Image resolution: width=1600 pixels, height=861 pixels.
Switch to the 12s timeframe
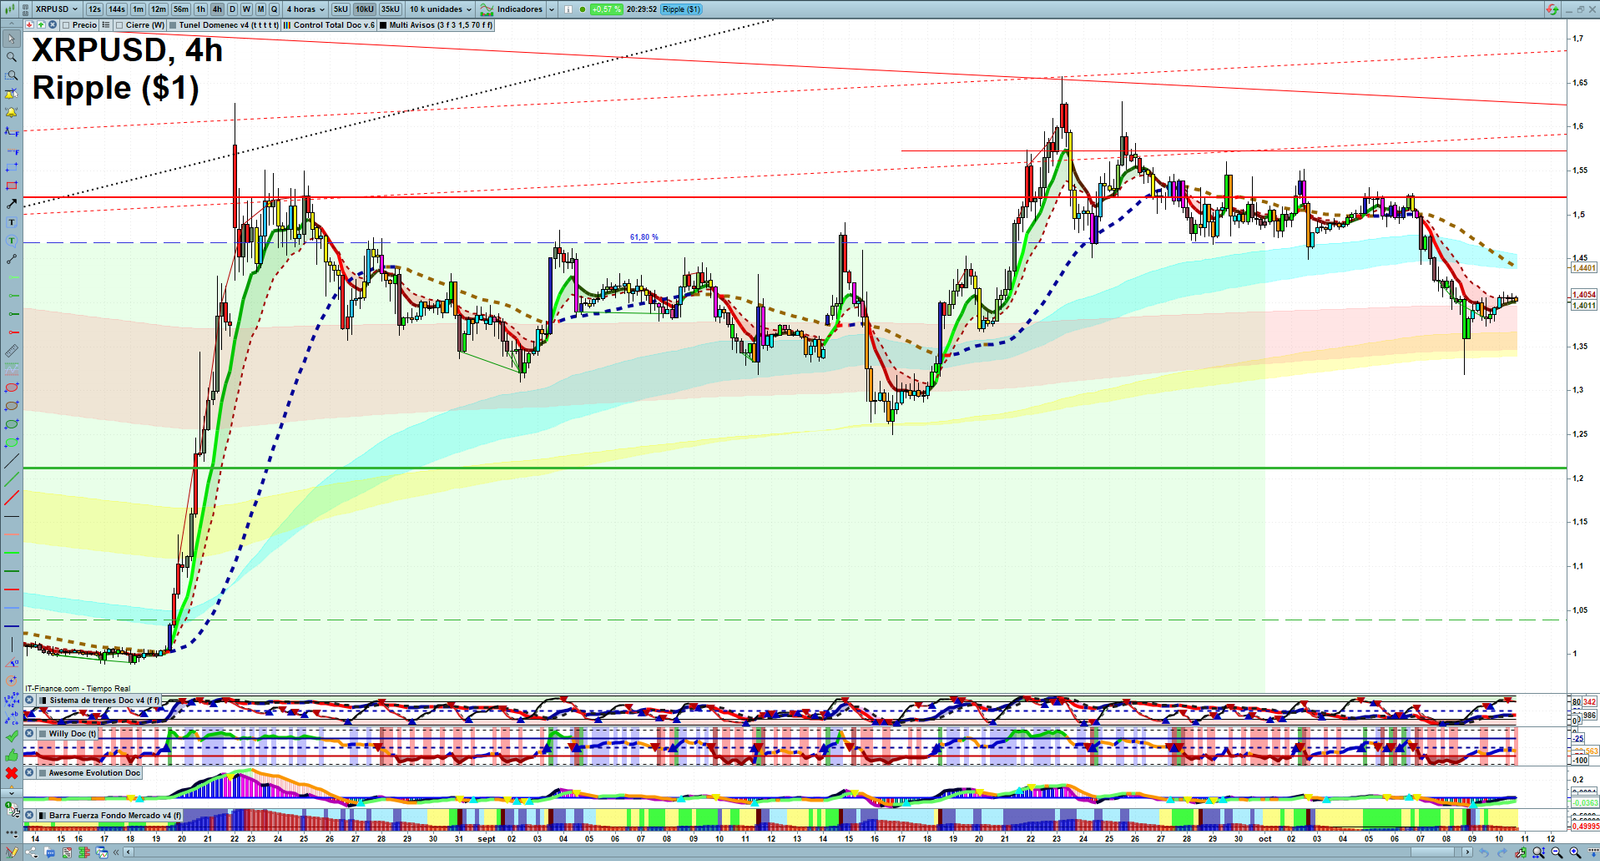pos(94,9)
